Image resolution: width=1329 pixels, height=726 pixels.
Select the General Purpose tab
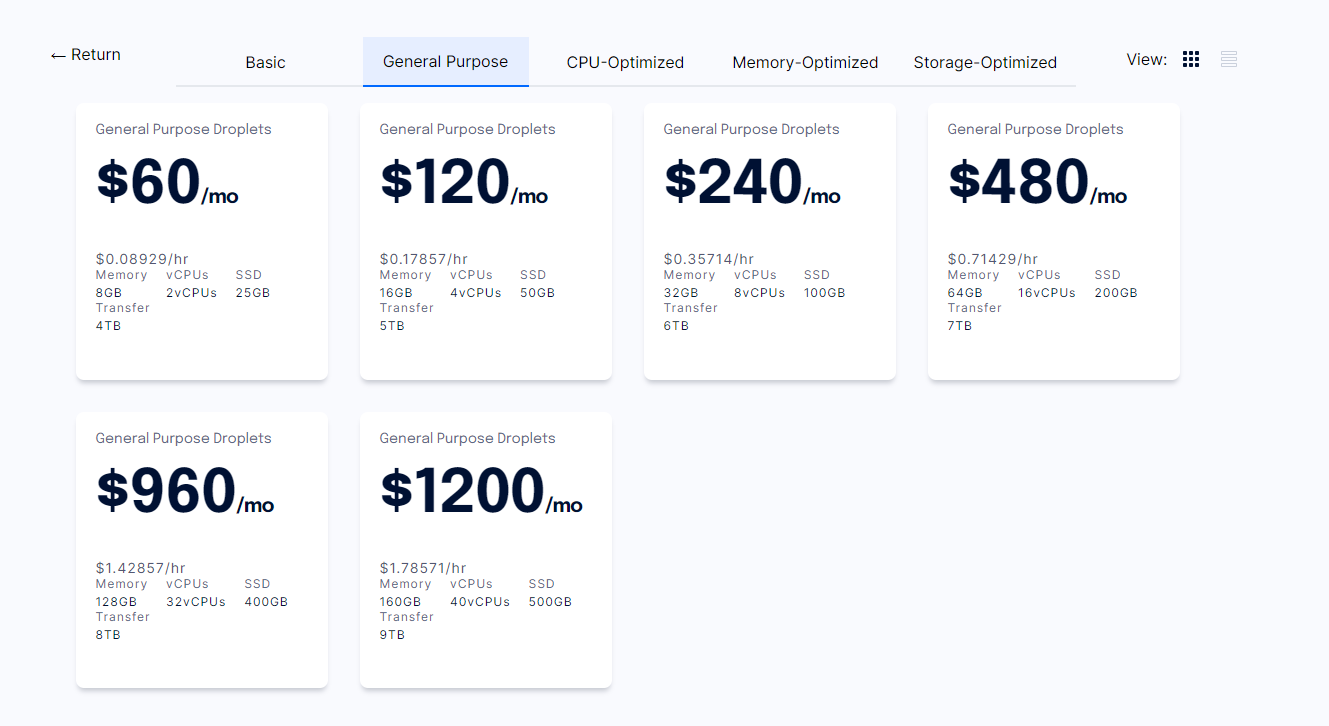pyautogui.click(x=445, y=62)
